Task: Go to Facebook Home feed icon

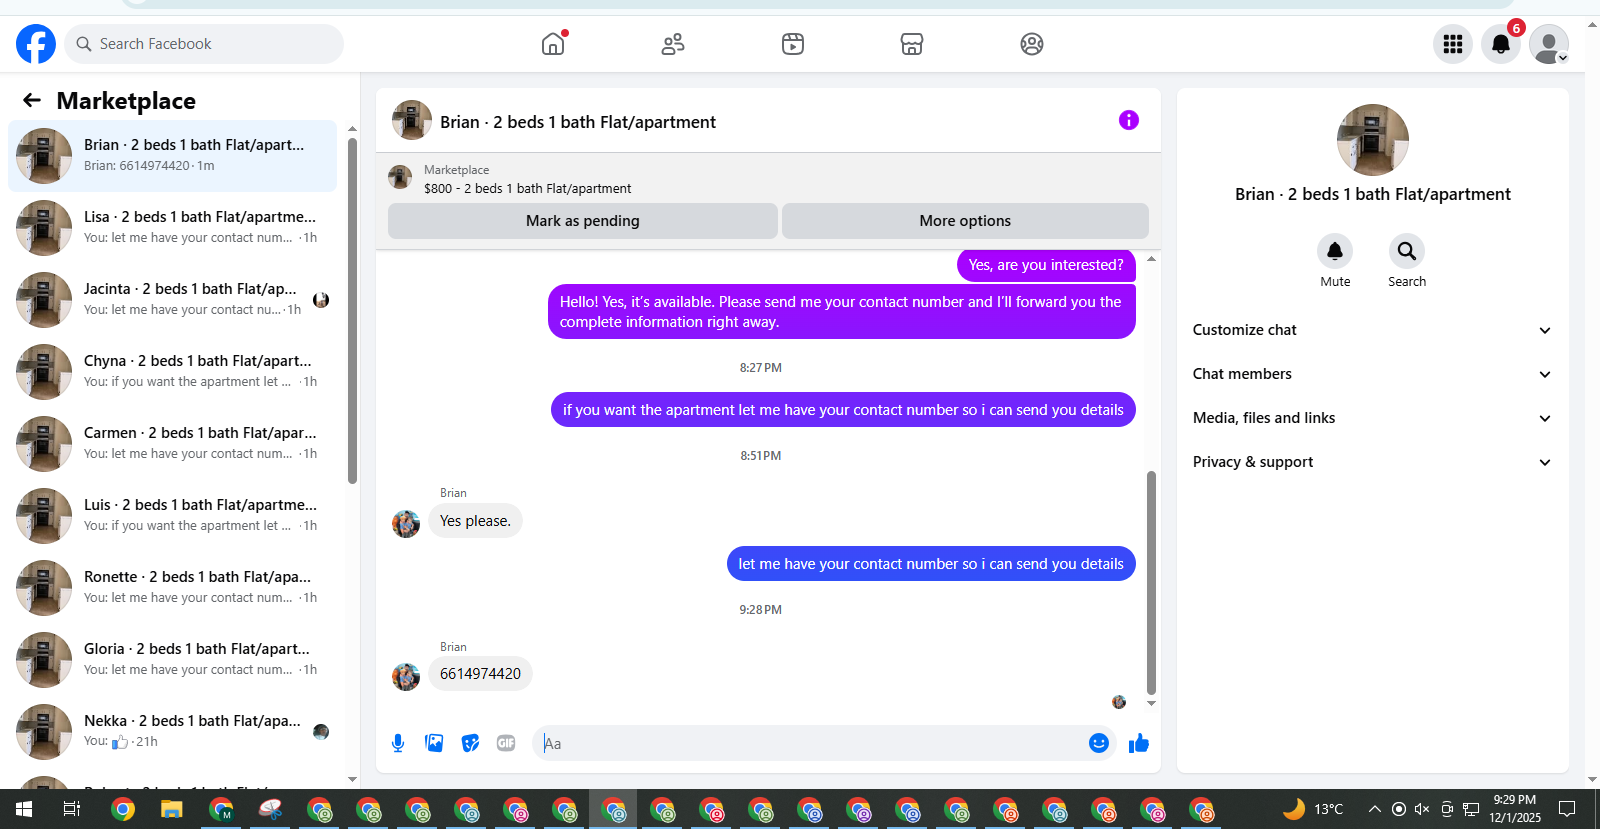Action: click(x=553, y=44)
